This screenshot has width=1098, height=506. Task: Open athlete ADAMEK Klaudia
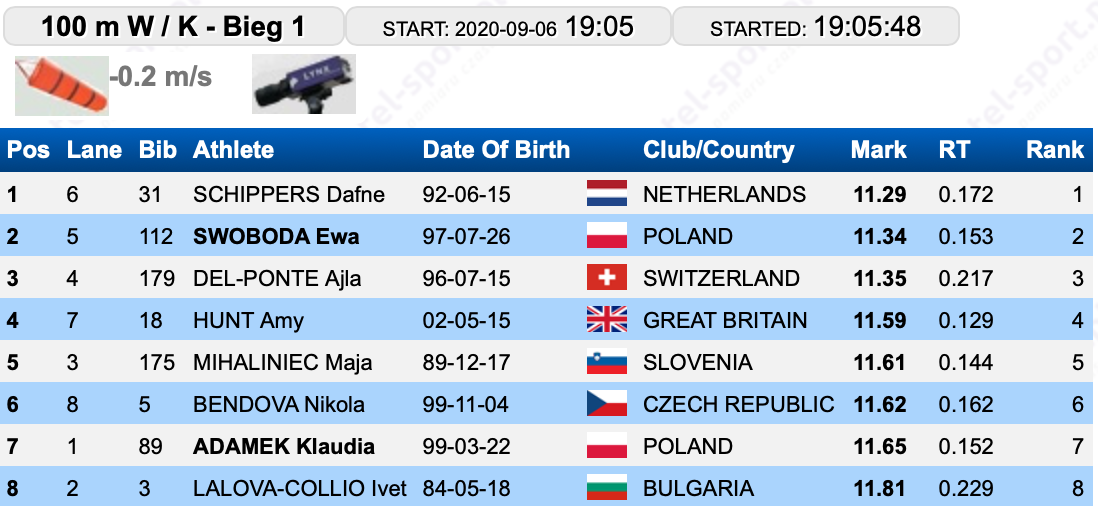[x=284, y=447]
